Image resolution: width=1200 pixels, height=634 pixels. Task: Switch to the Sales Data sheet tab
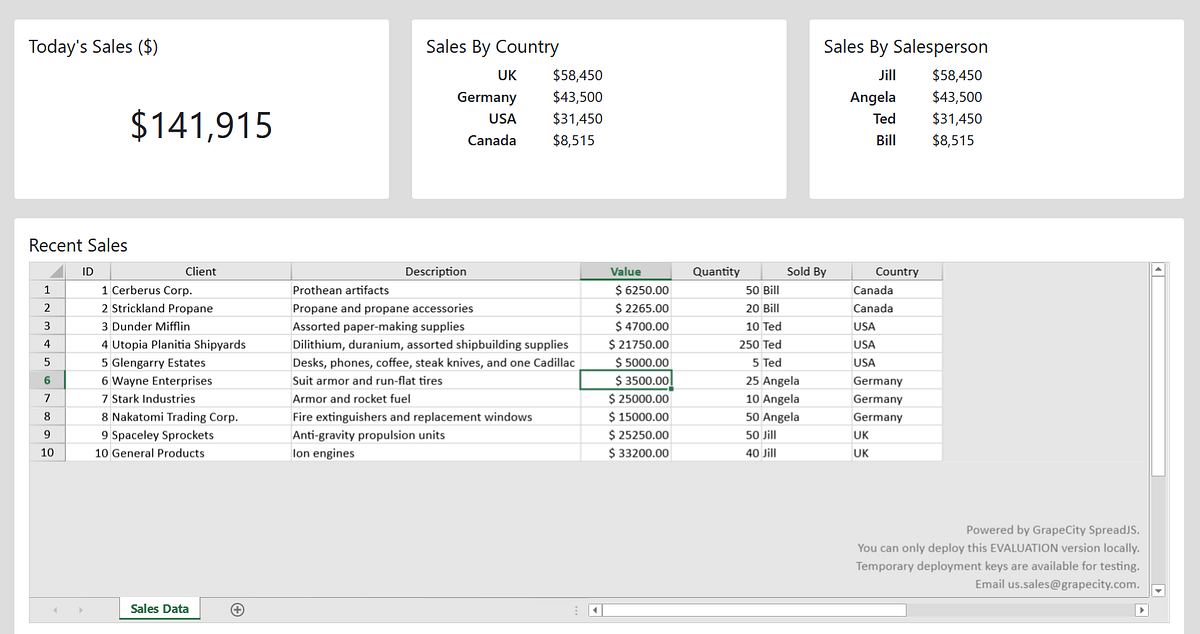159,607
